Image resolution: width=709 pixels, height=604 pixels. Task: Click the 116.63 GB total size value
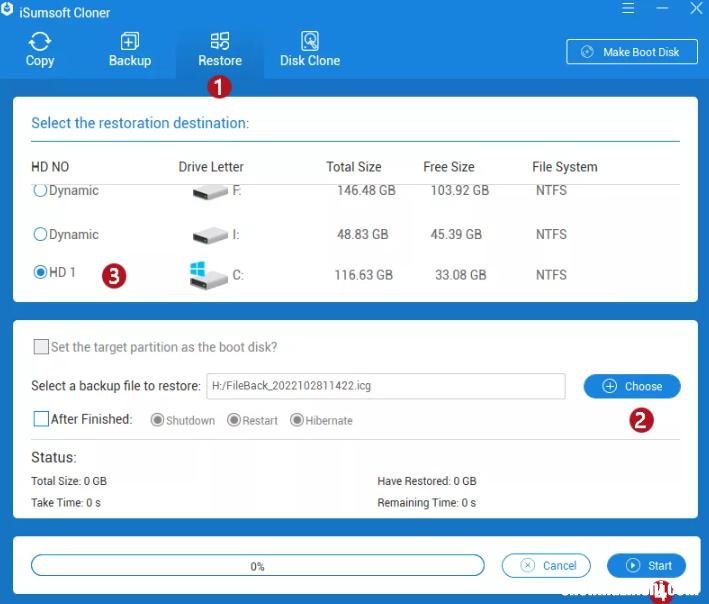364,275
